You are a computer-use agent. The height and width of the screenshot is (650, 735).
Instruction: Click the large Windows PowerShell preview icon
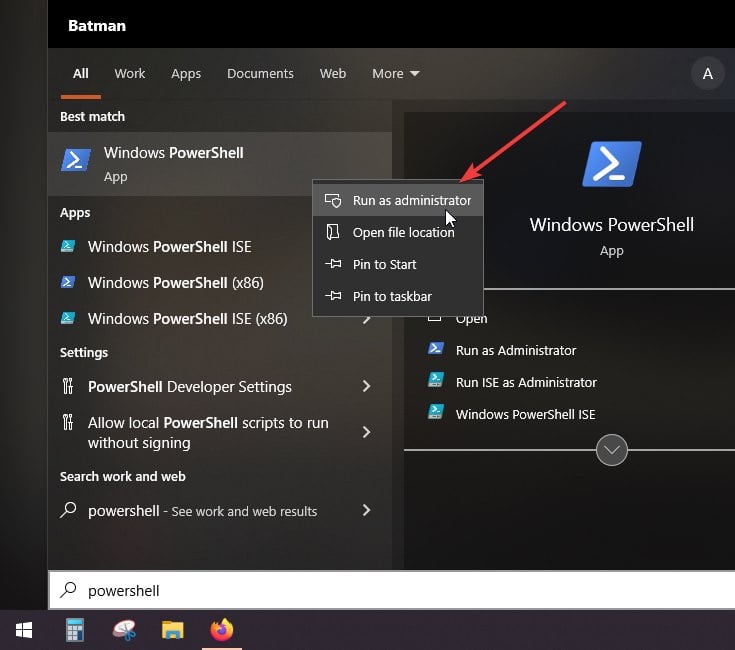612,164
